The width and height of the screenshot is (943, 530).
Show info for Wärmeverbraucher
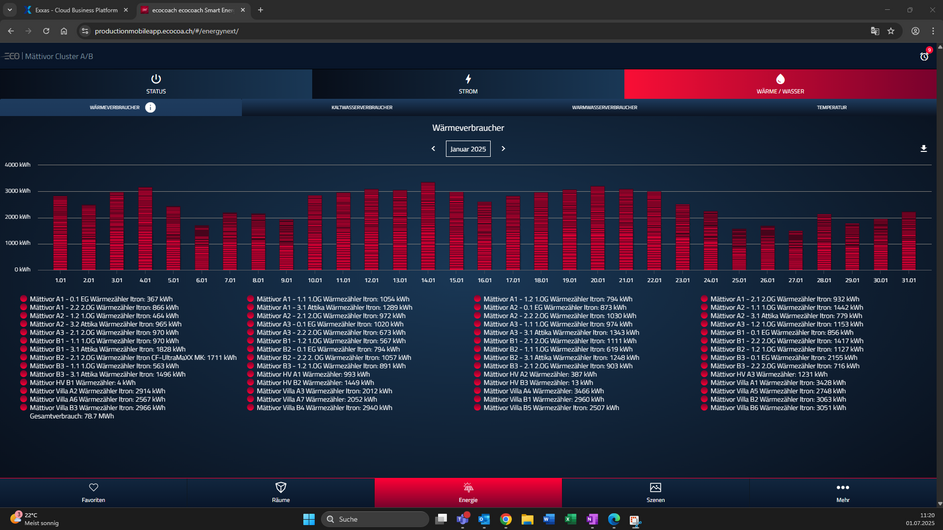click(150, 108)
